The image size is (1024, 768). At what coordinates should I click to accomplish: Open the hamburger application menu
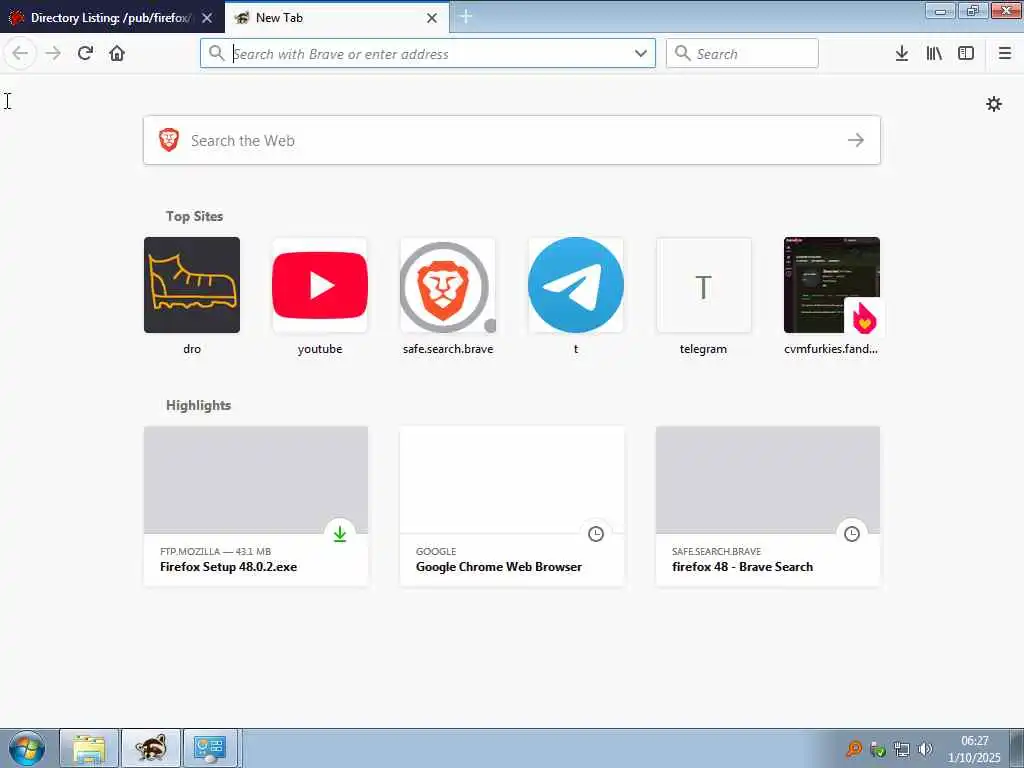[1005, 54]
